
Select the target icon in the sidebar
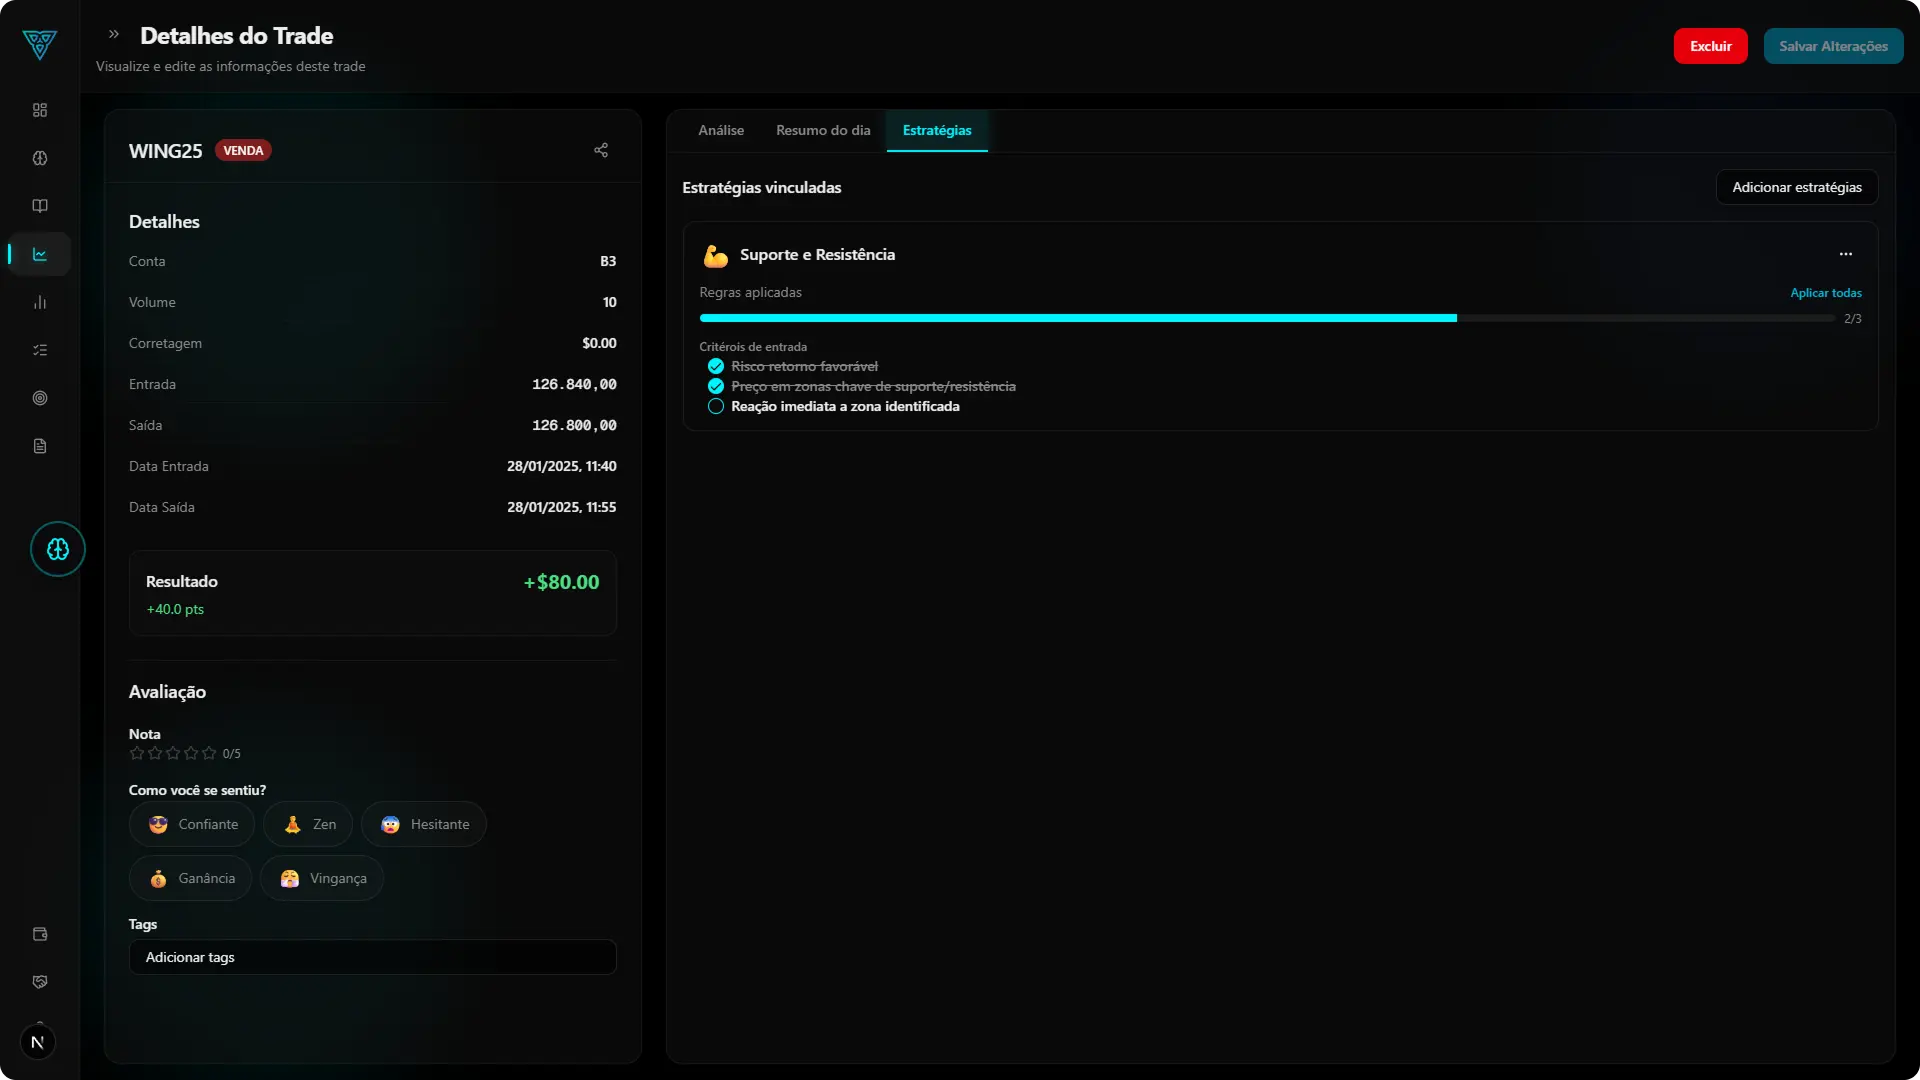click(40, 398)
